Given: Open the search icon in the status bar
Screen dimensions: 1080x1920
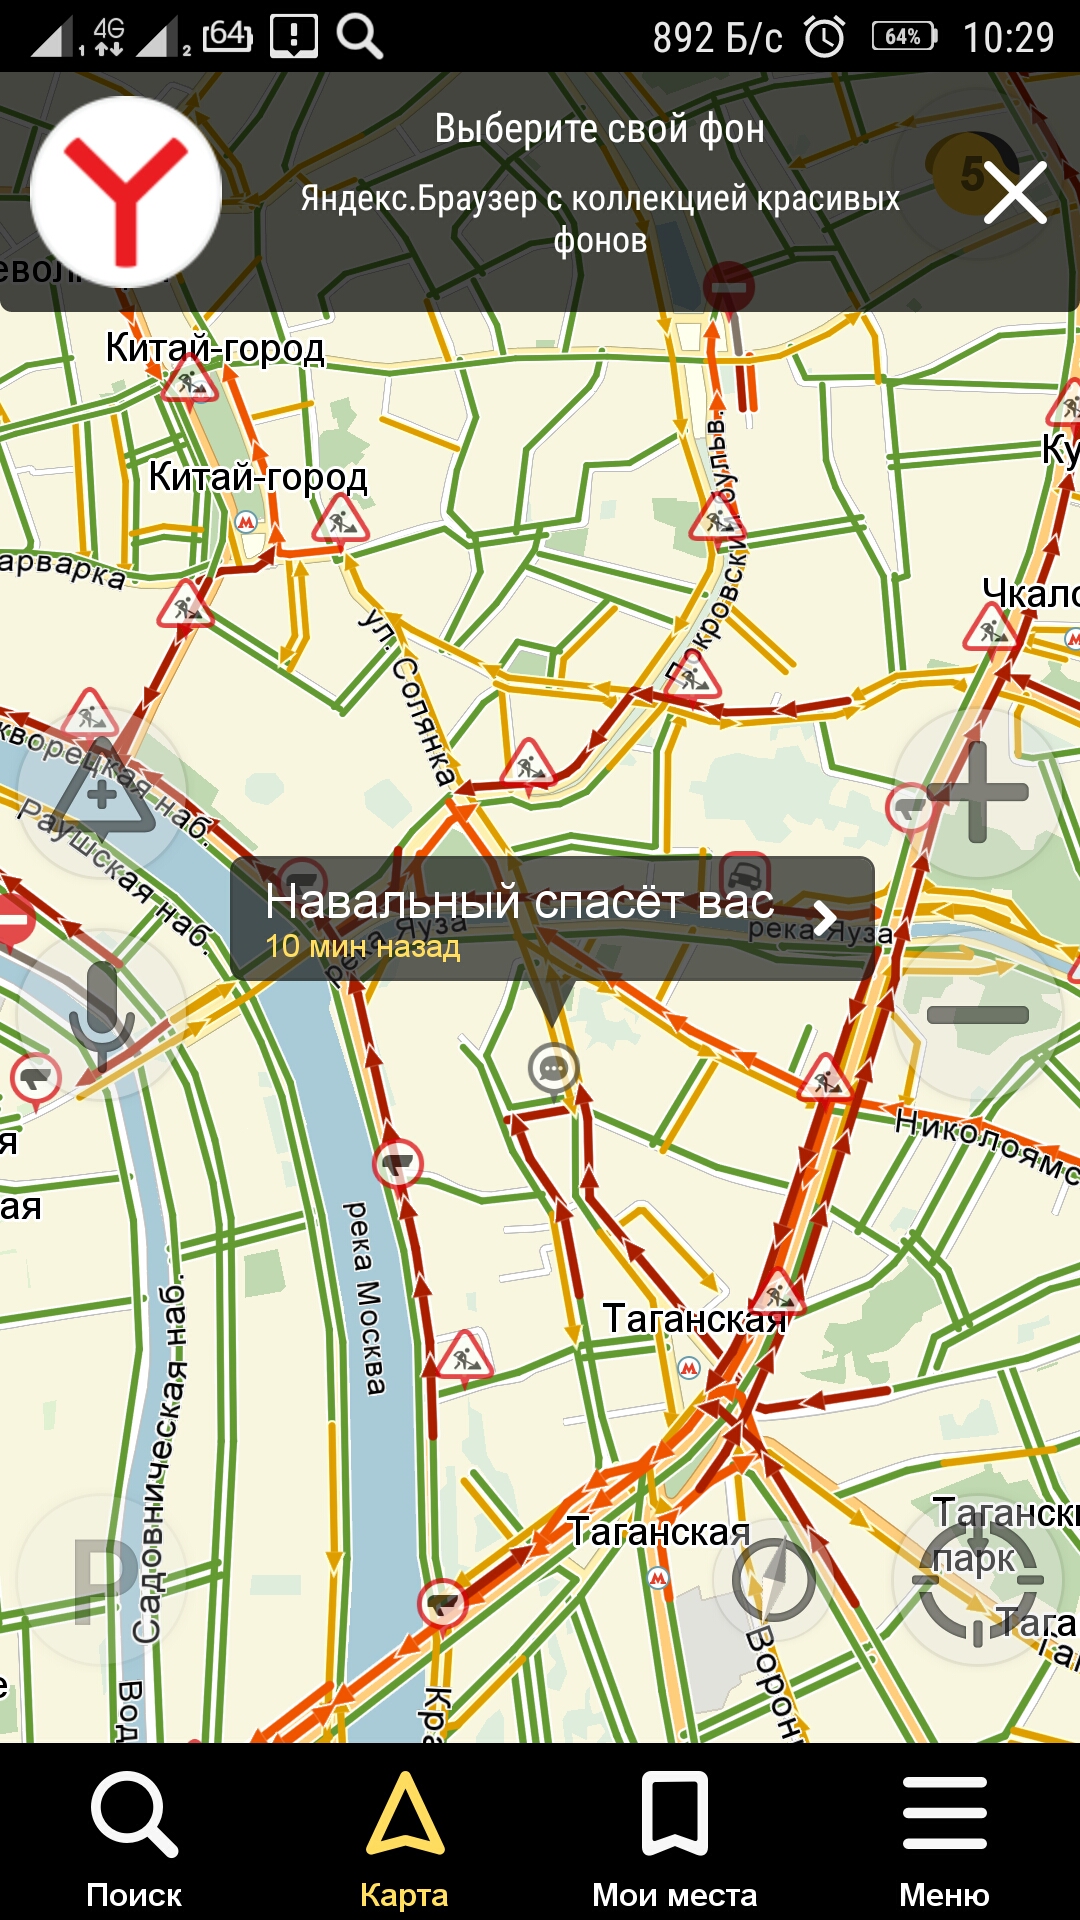Looking at the screenshot, I should 360,37.
